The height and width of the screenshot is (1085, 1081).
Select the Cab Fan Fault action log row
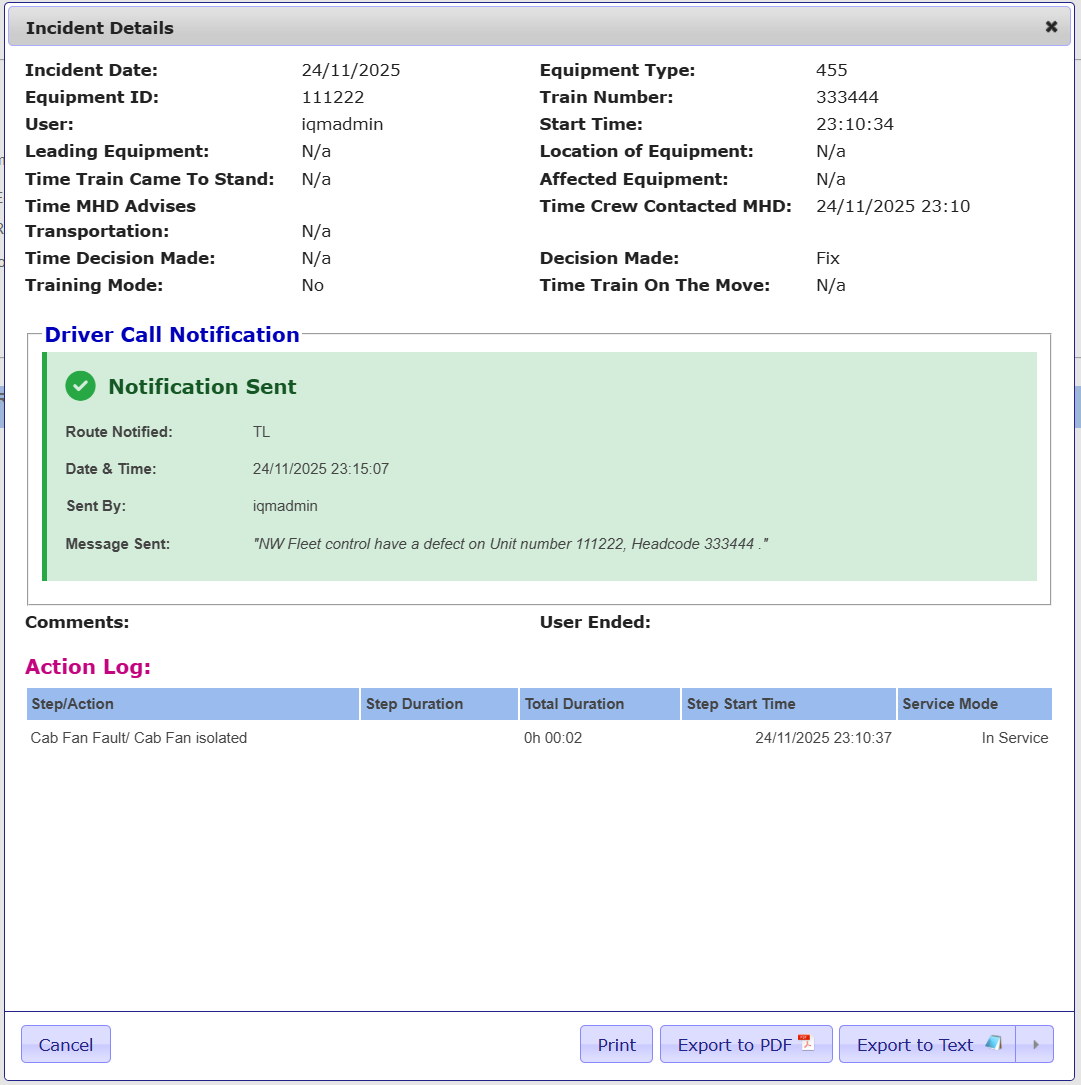coord(139,738)
